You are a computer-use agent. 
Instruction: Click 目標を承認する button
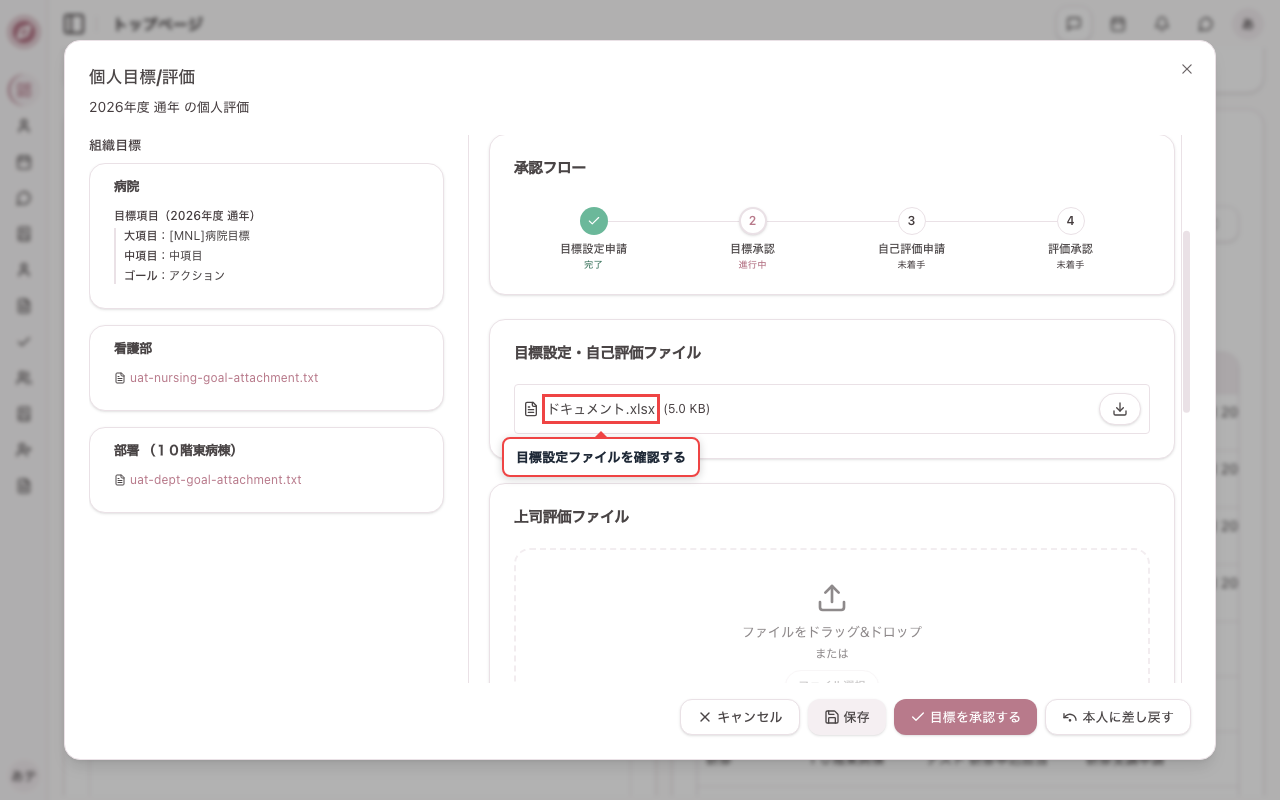pos(965,717)
